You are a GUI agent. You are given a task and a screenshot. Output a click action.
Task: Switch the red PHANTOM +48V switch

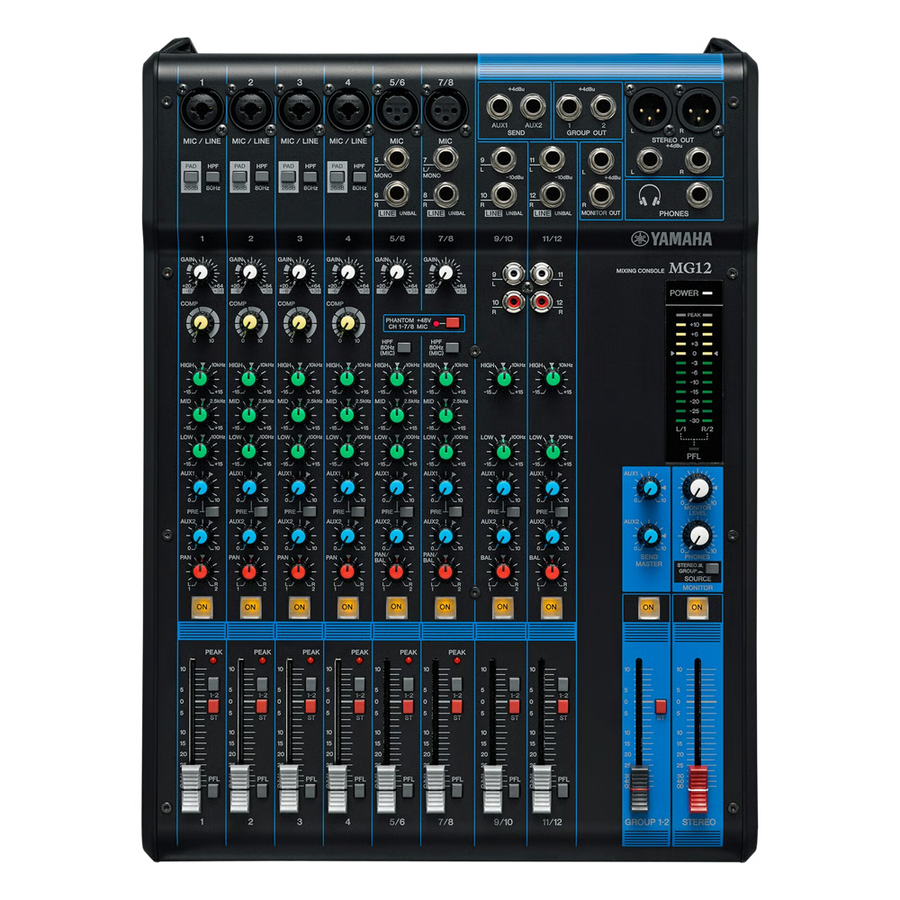(x=452, y=323)
